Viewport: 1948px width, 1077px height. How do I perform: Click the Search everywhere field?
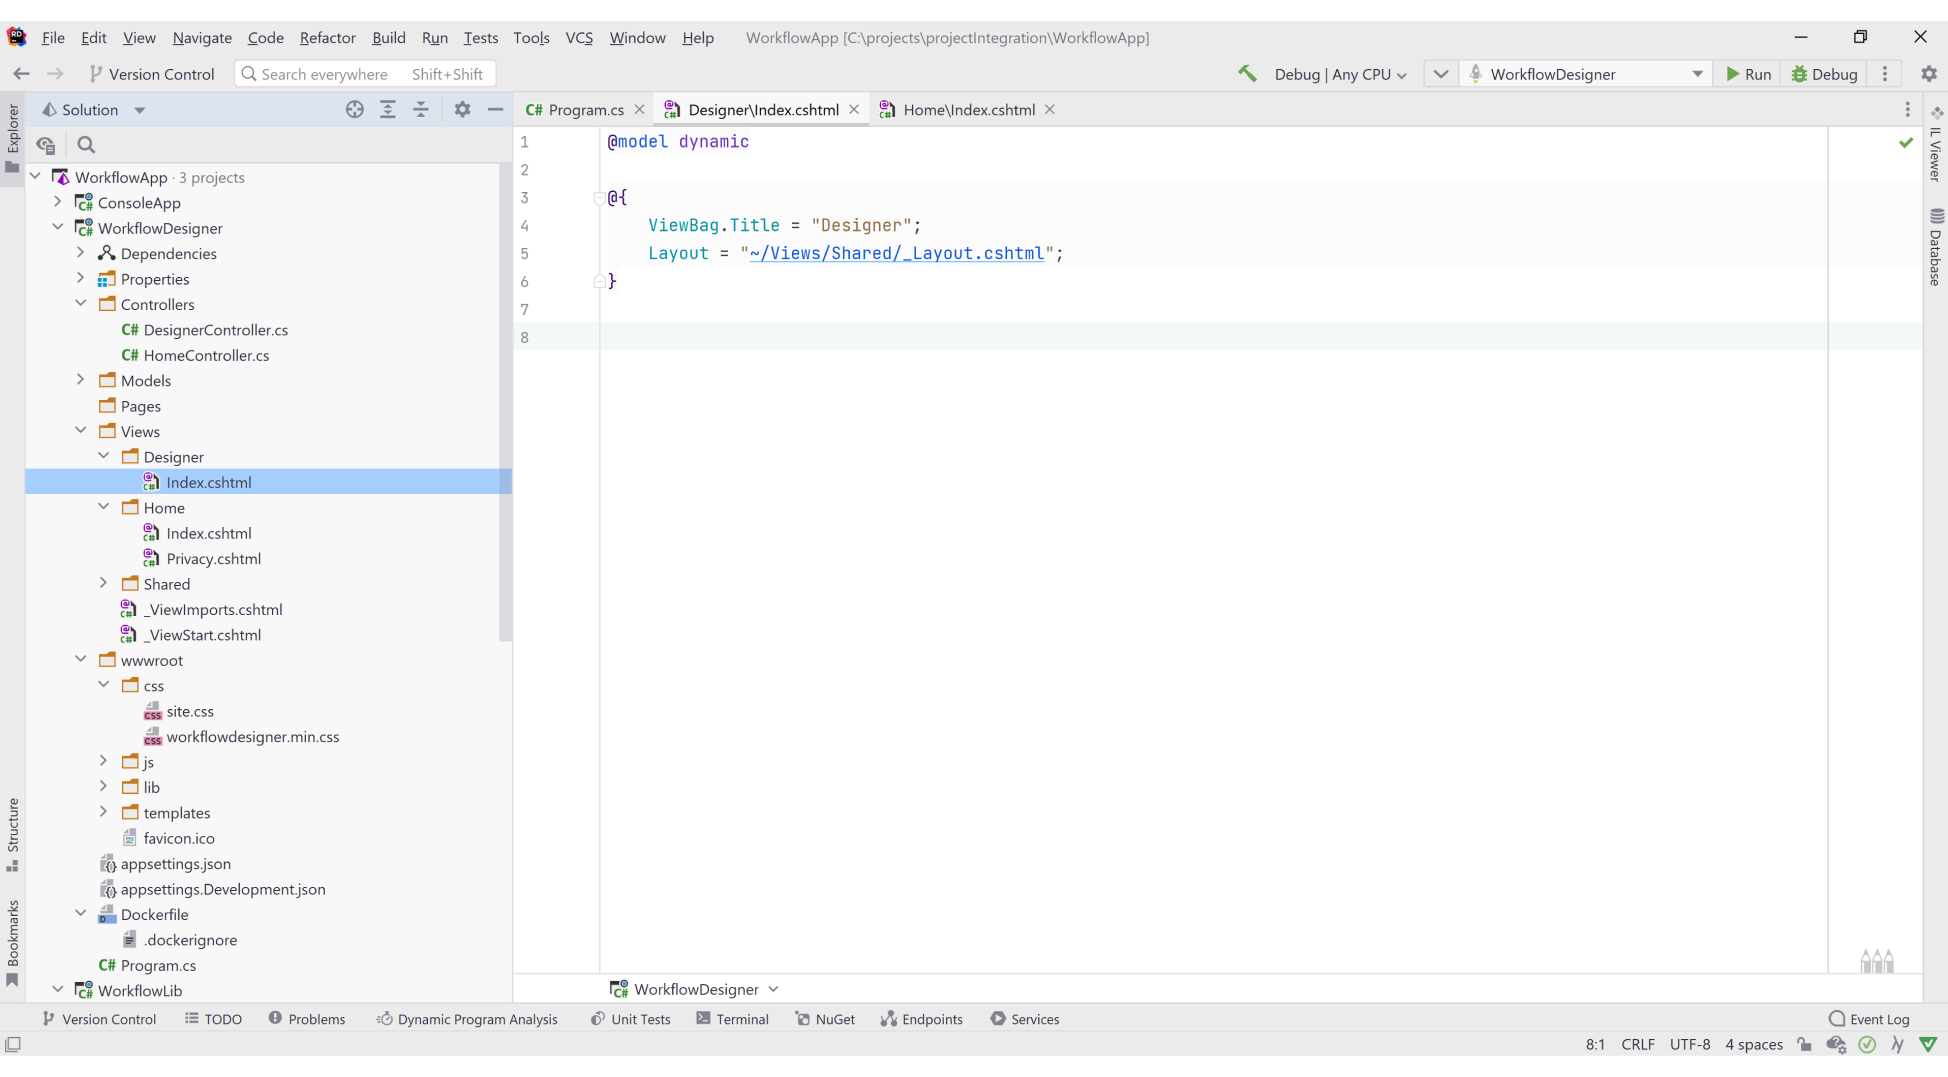click(x=366, y=74)
